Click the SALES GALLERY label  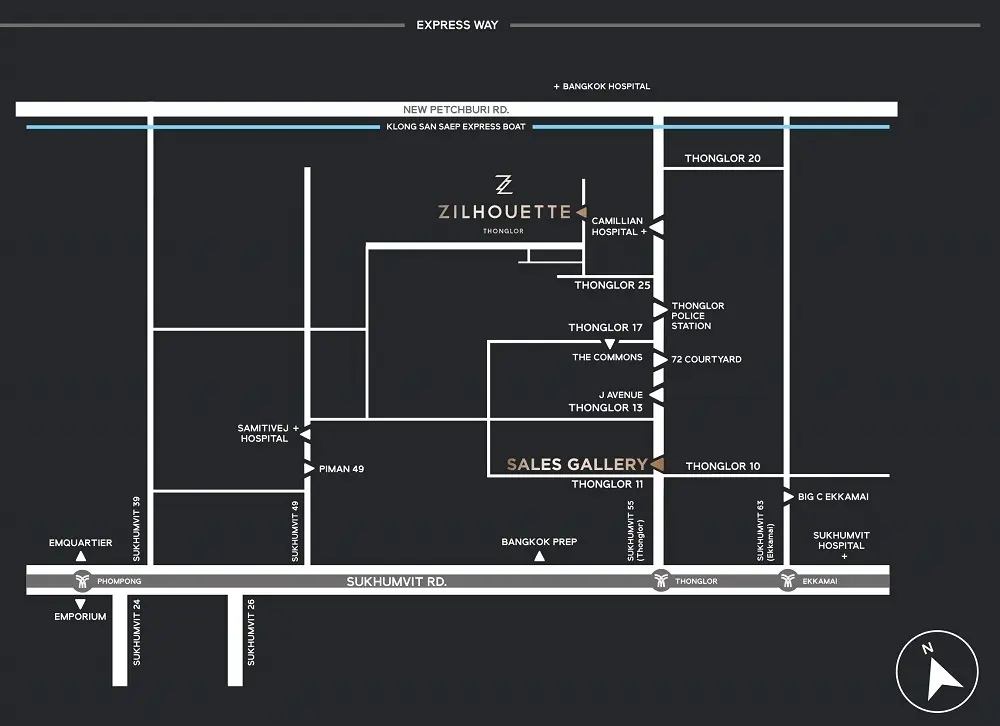[x=577, y=464]
